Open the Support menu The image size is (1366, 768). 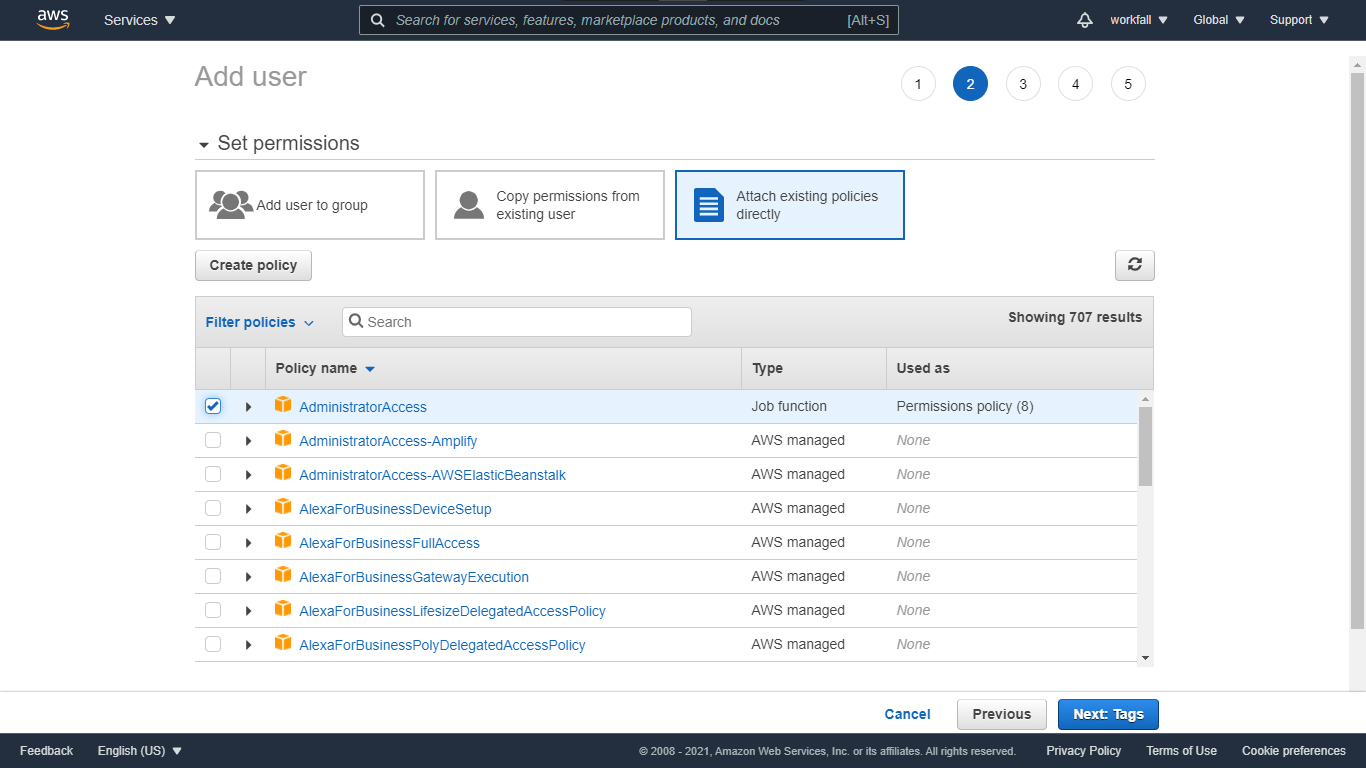(1299, 20)
